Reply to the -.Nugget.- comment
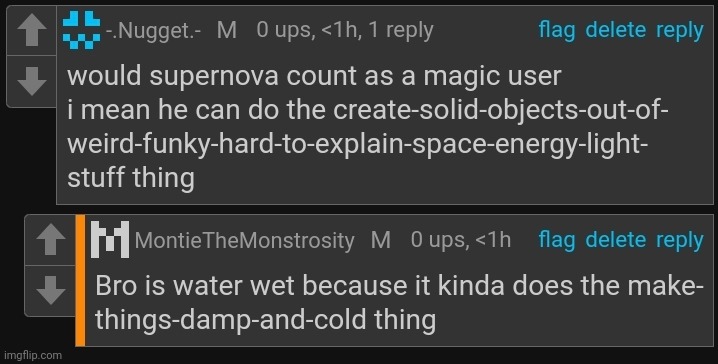 pyautogui.click(x=680, y=31)
